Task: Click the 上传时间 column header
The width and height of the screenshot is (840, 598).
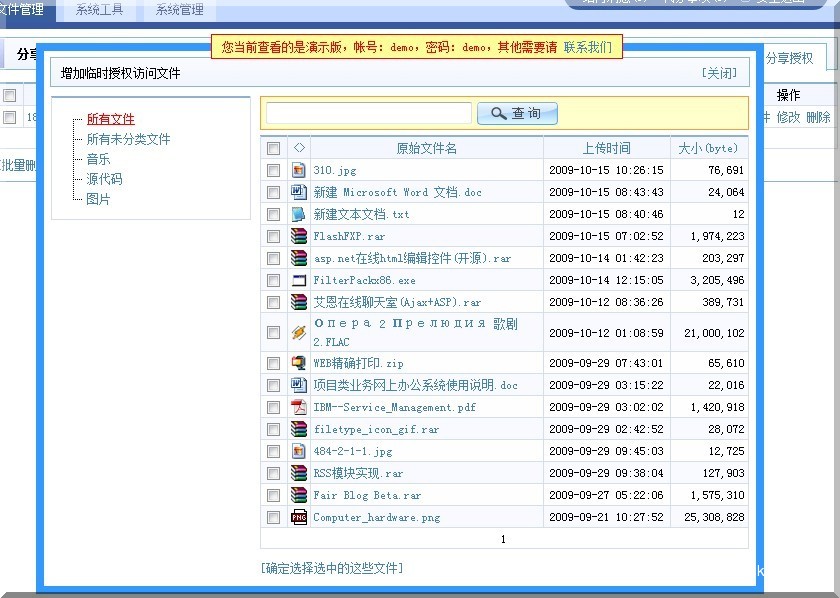Action: tap(606, 148)
